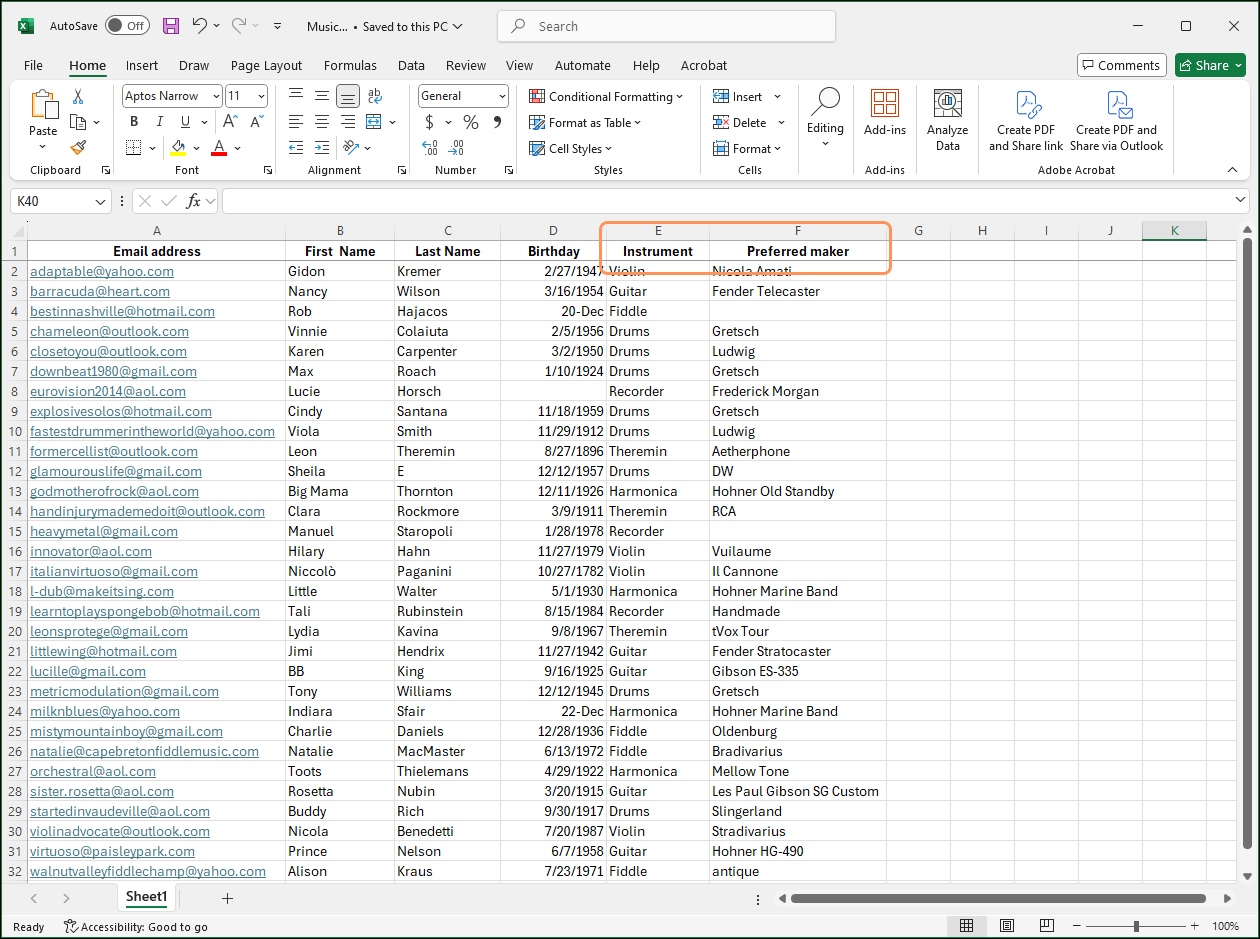The height and width of the screenshot is (939, 1260).
Task: Open the File menu
Action: (33, 65)
